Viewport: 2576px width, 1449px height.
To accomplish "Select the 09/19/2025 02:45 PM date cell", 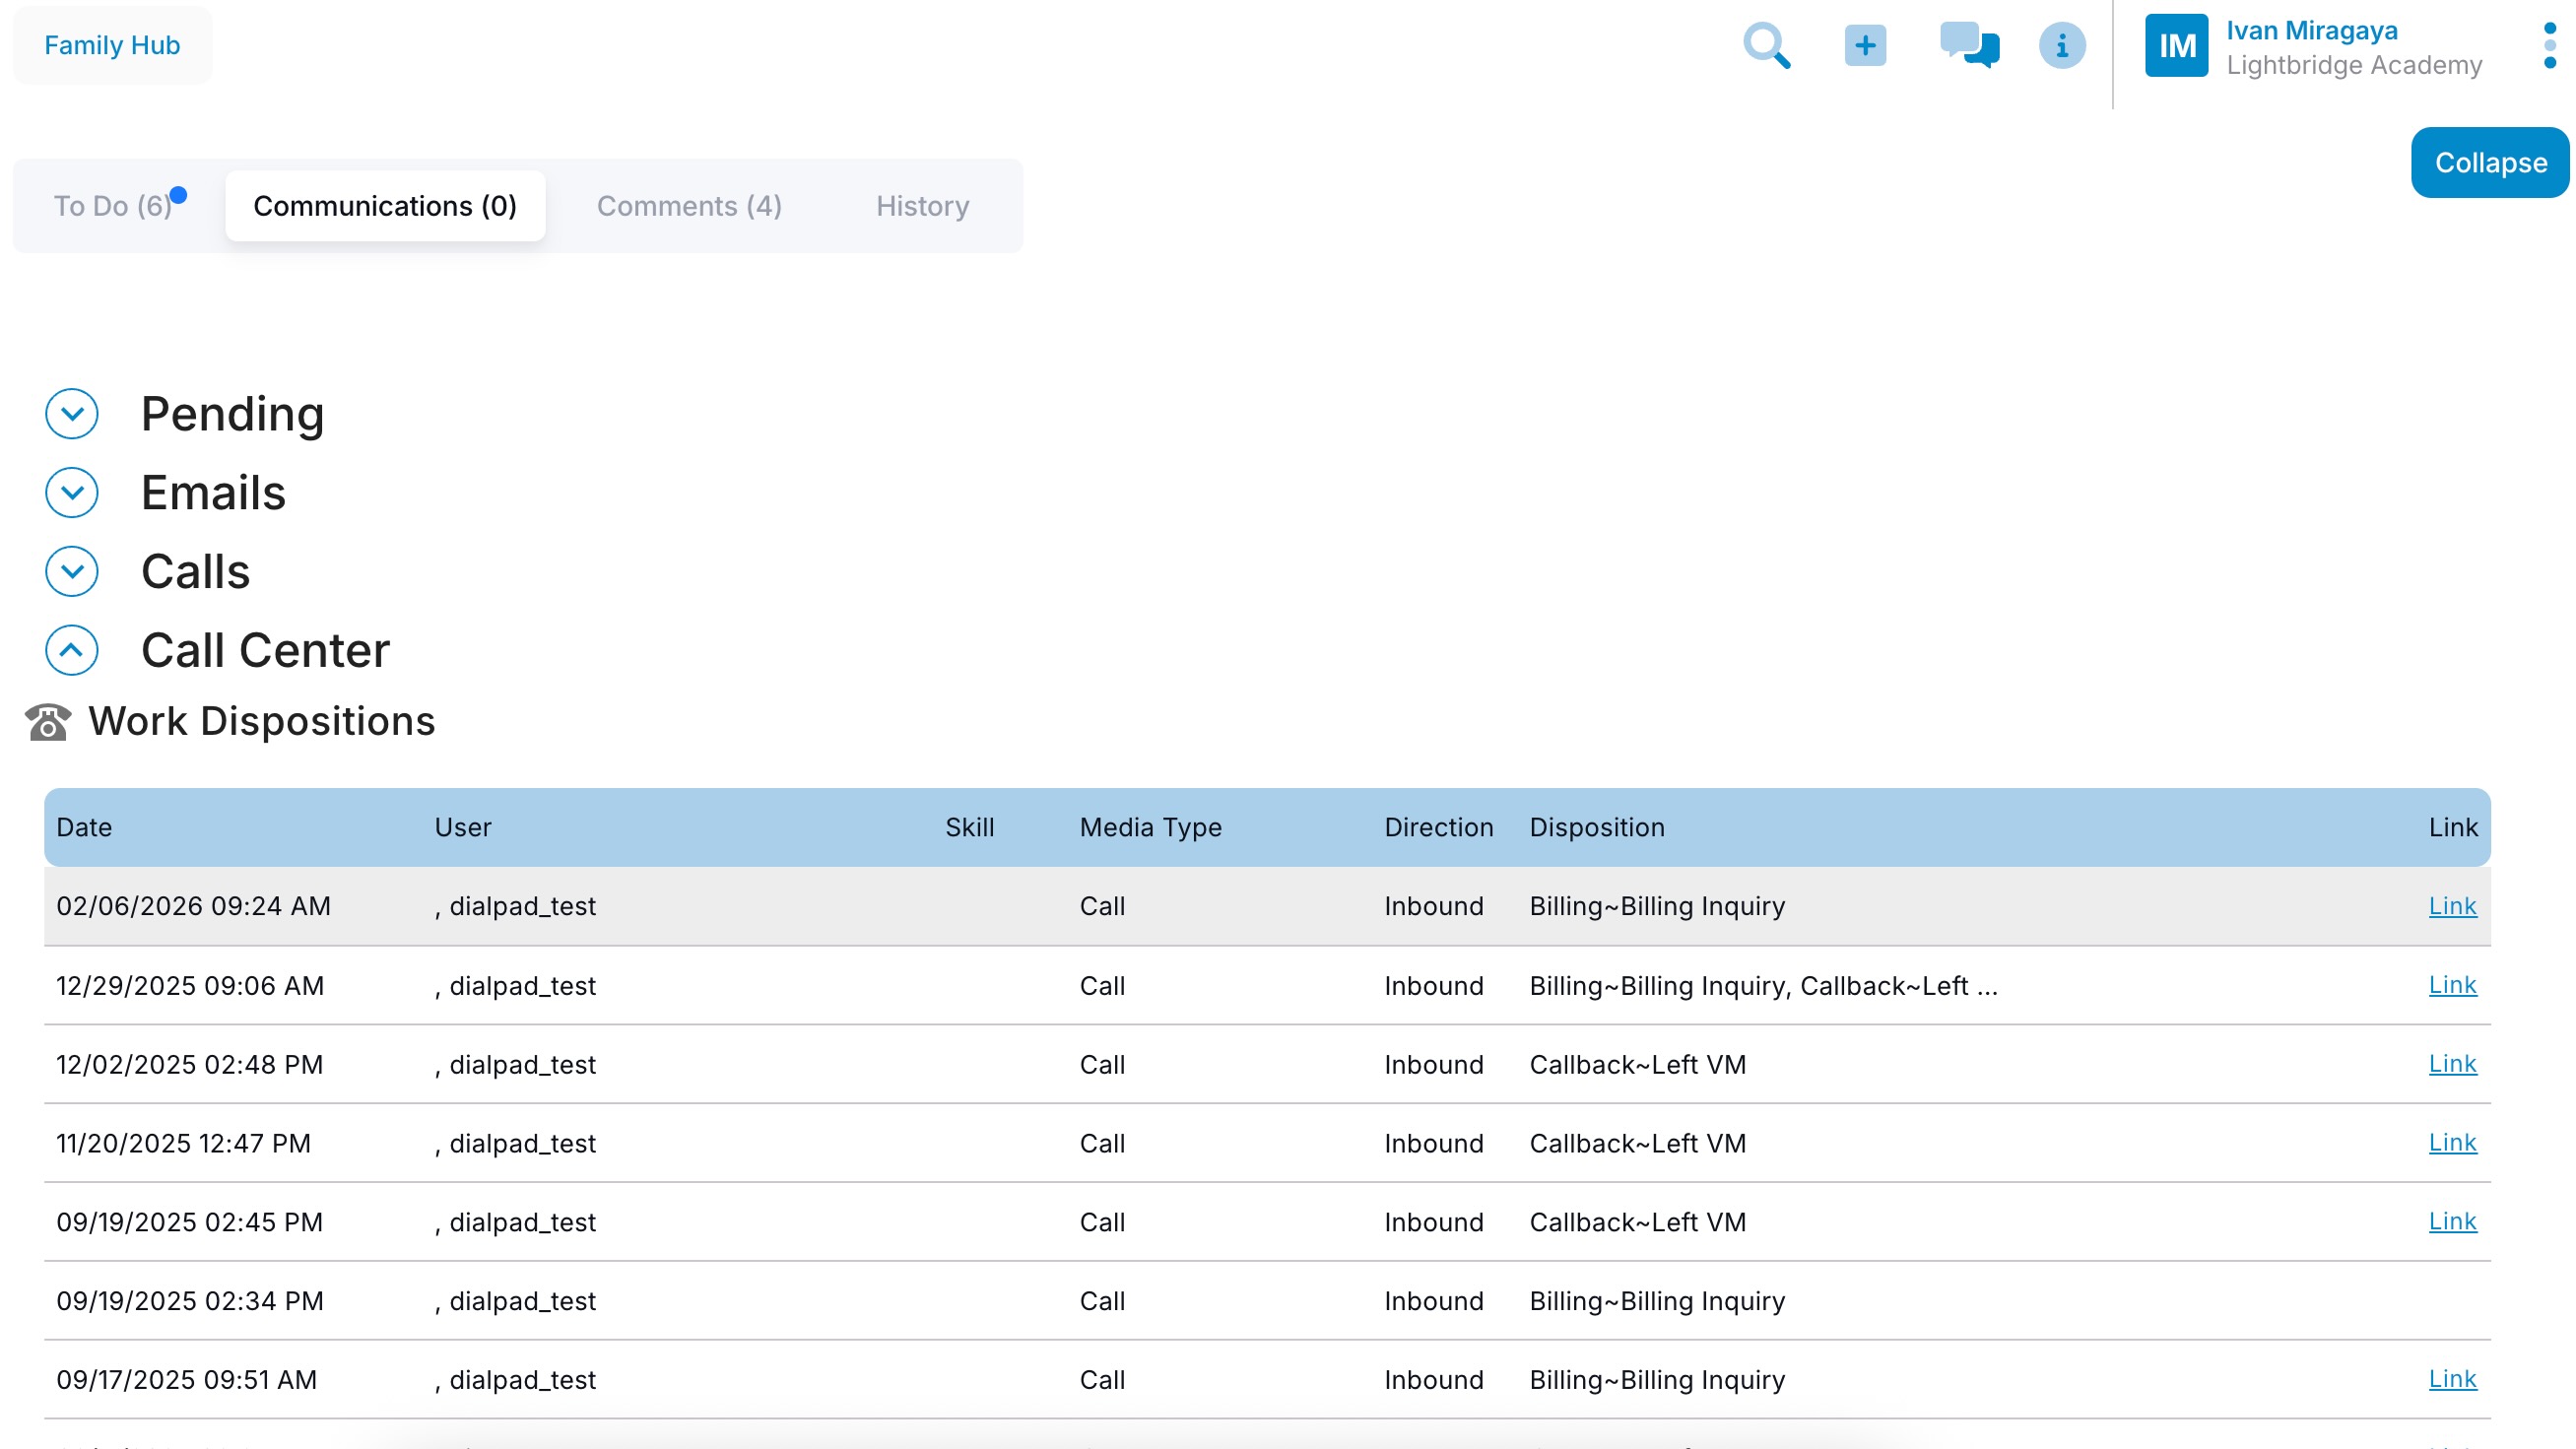I will [x=189, y=1223].
